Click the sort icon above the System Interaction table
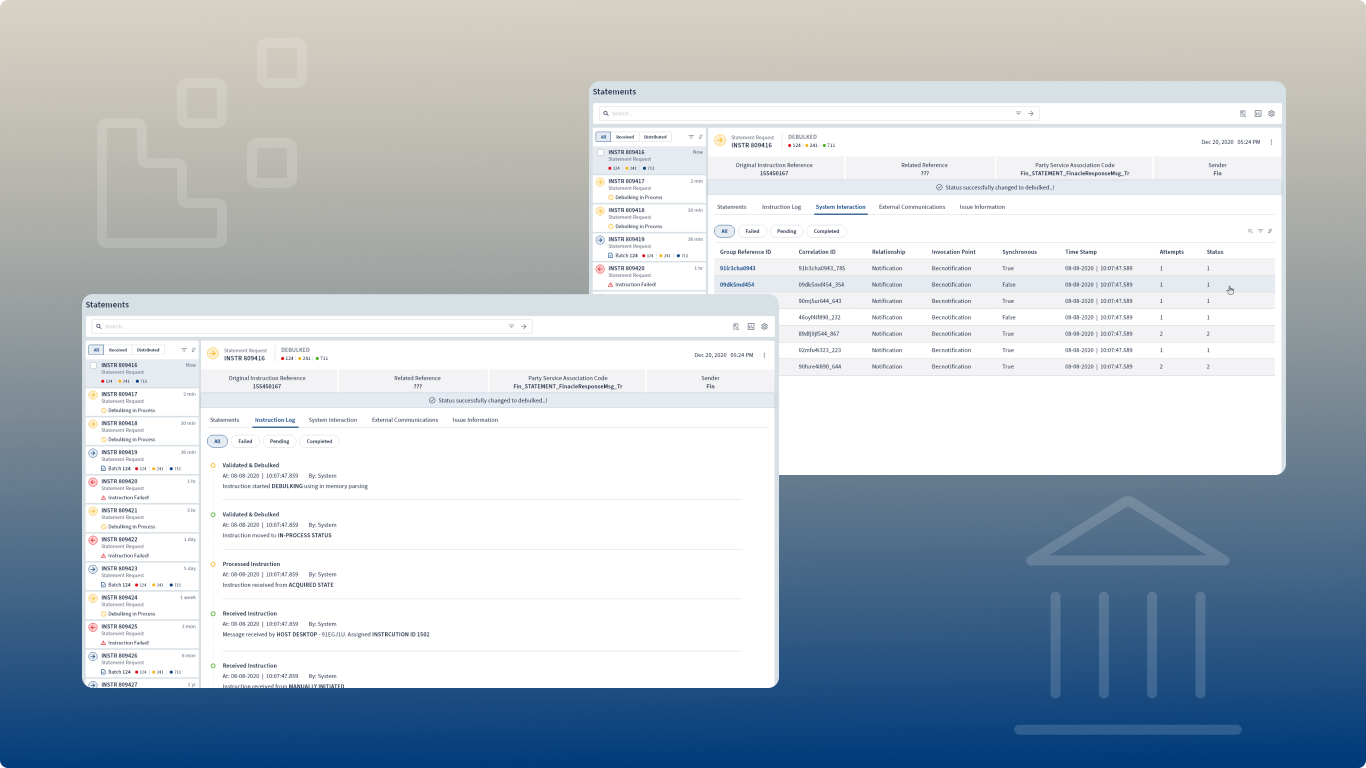 point(1270,231)
